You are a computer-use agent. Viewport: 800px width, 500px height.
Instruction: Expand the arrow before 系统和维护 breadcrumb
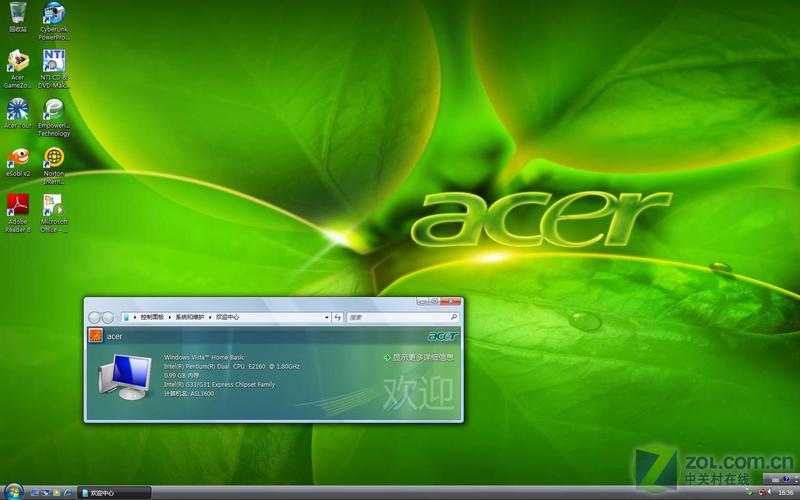click(170, 317)
